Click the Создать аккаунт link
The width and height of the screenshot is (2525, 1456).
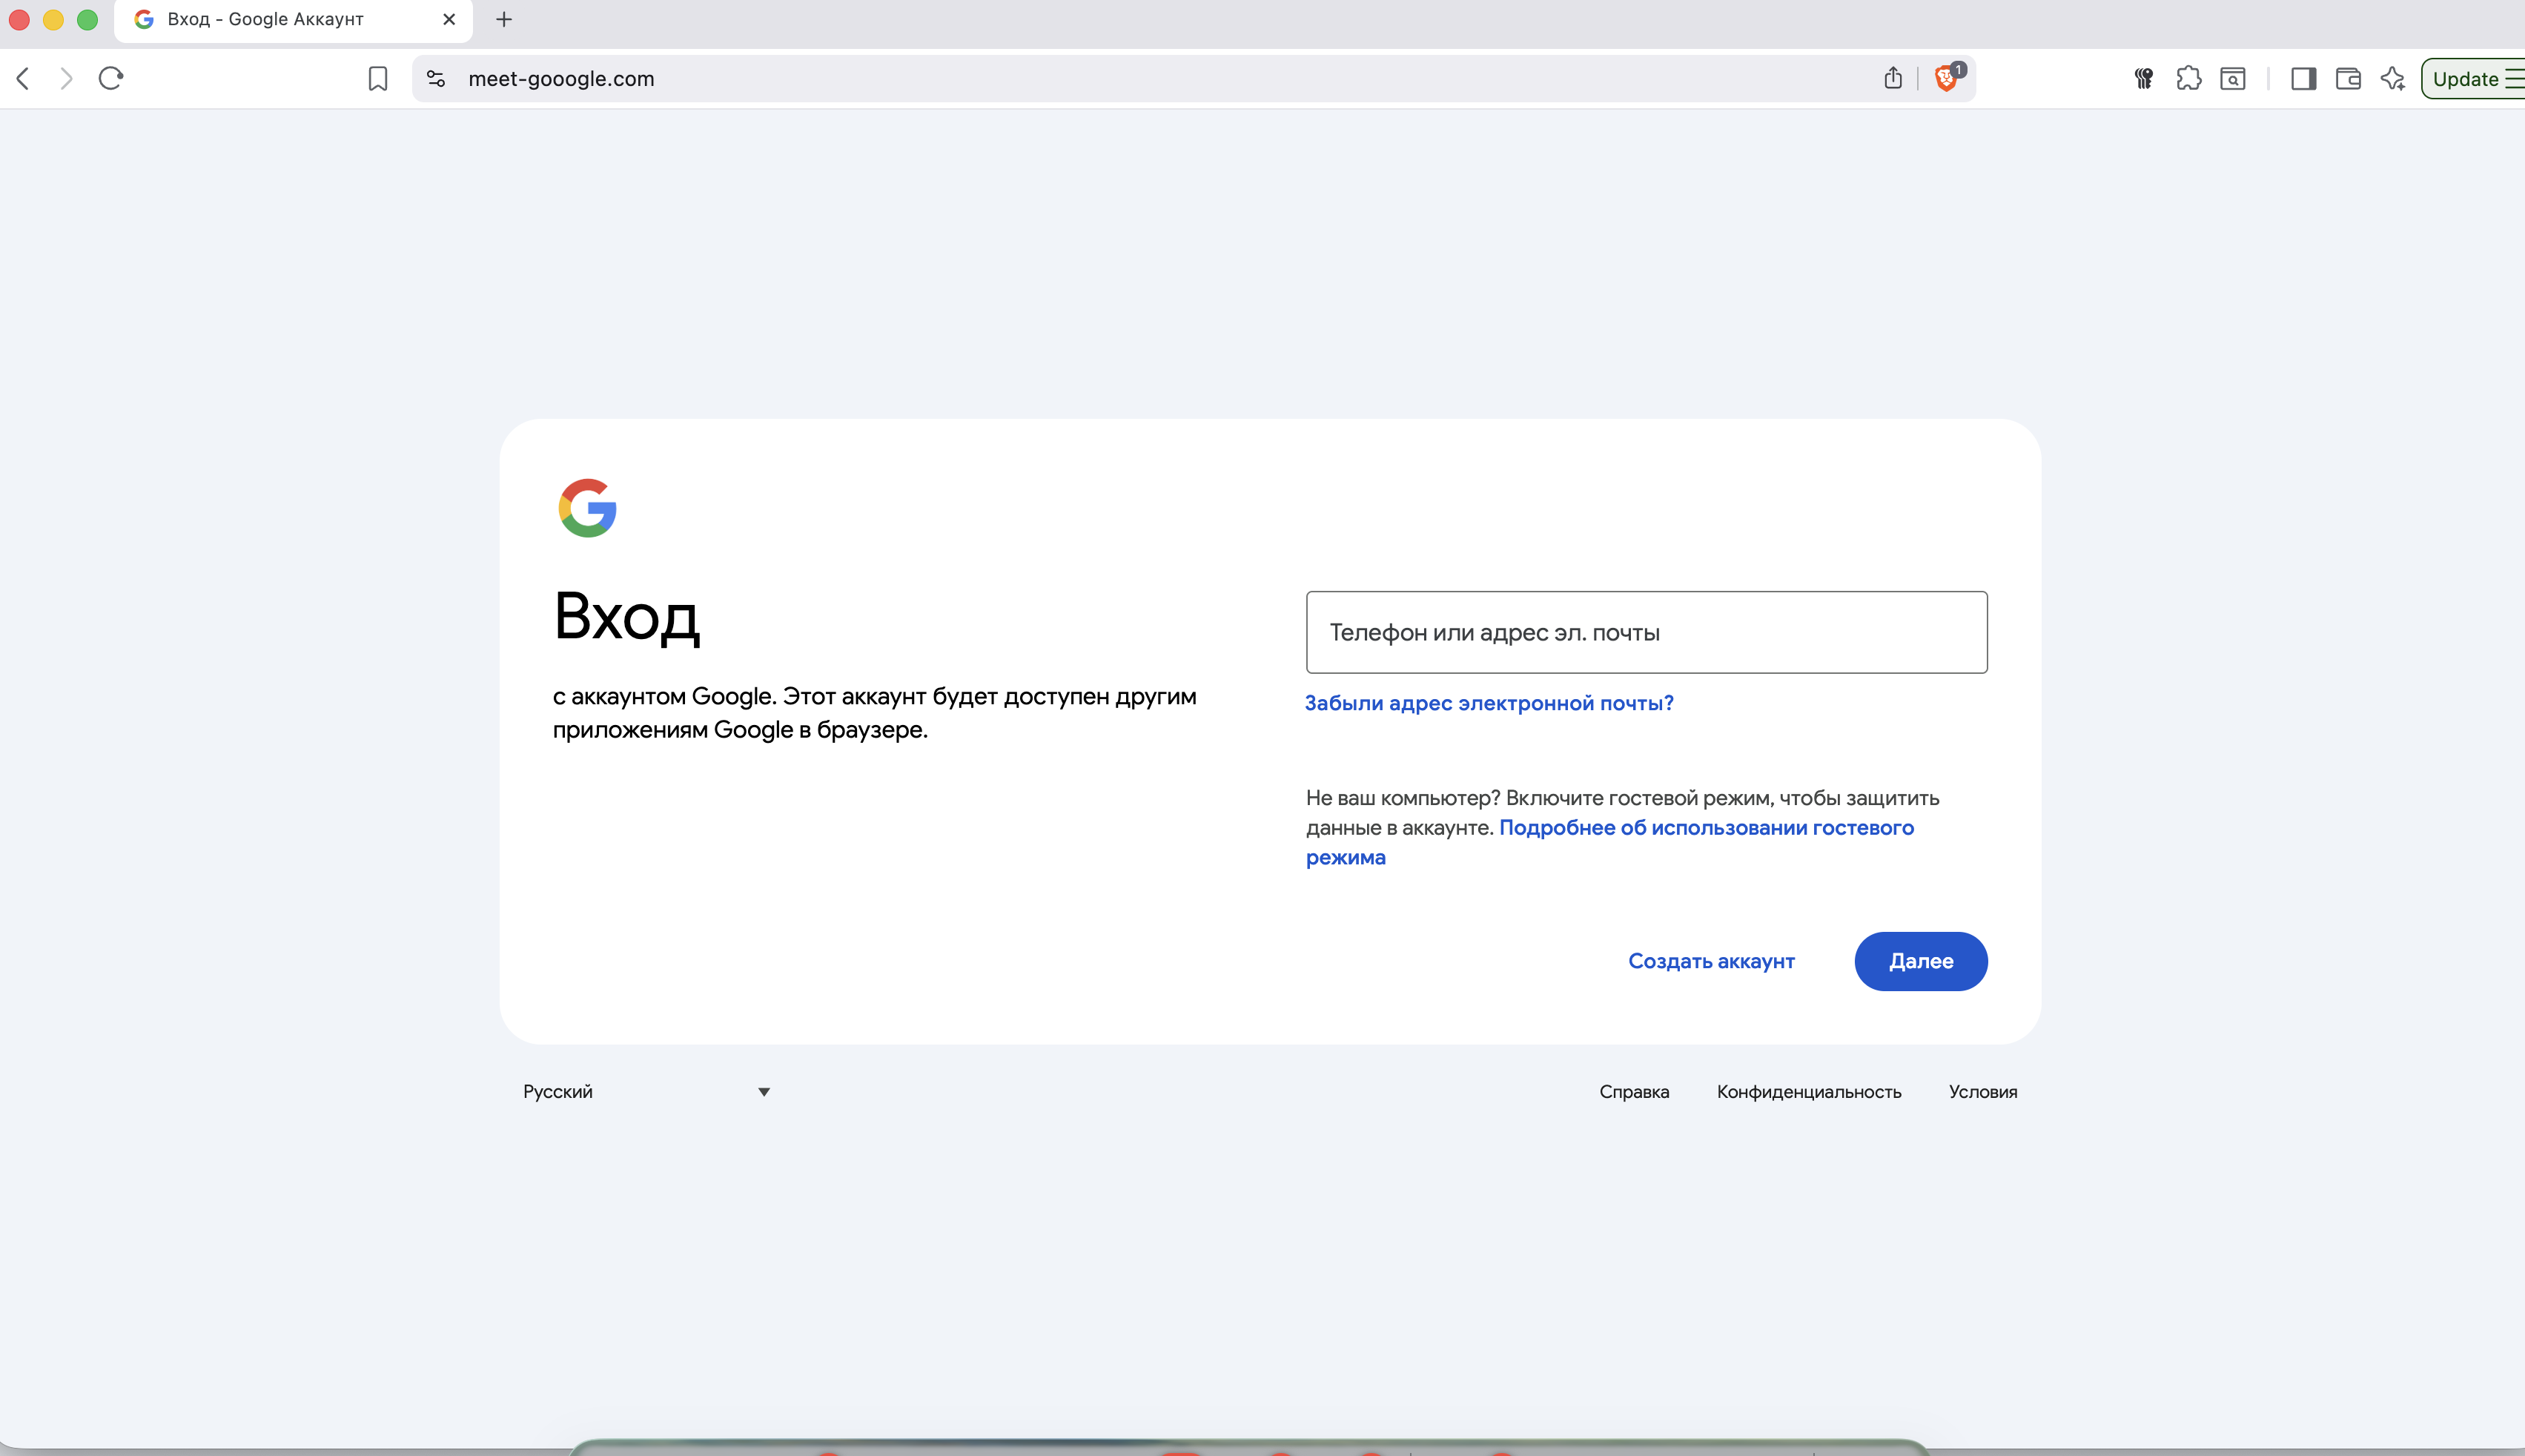click(x=1711, y=961)
